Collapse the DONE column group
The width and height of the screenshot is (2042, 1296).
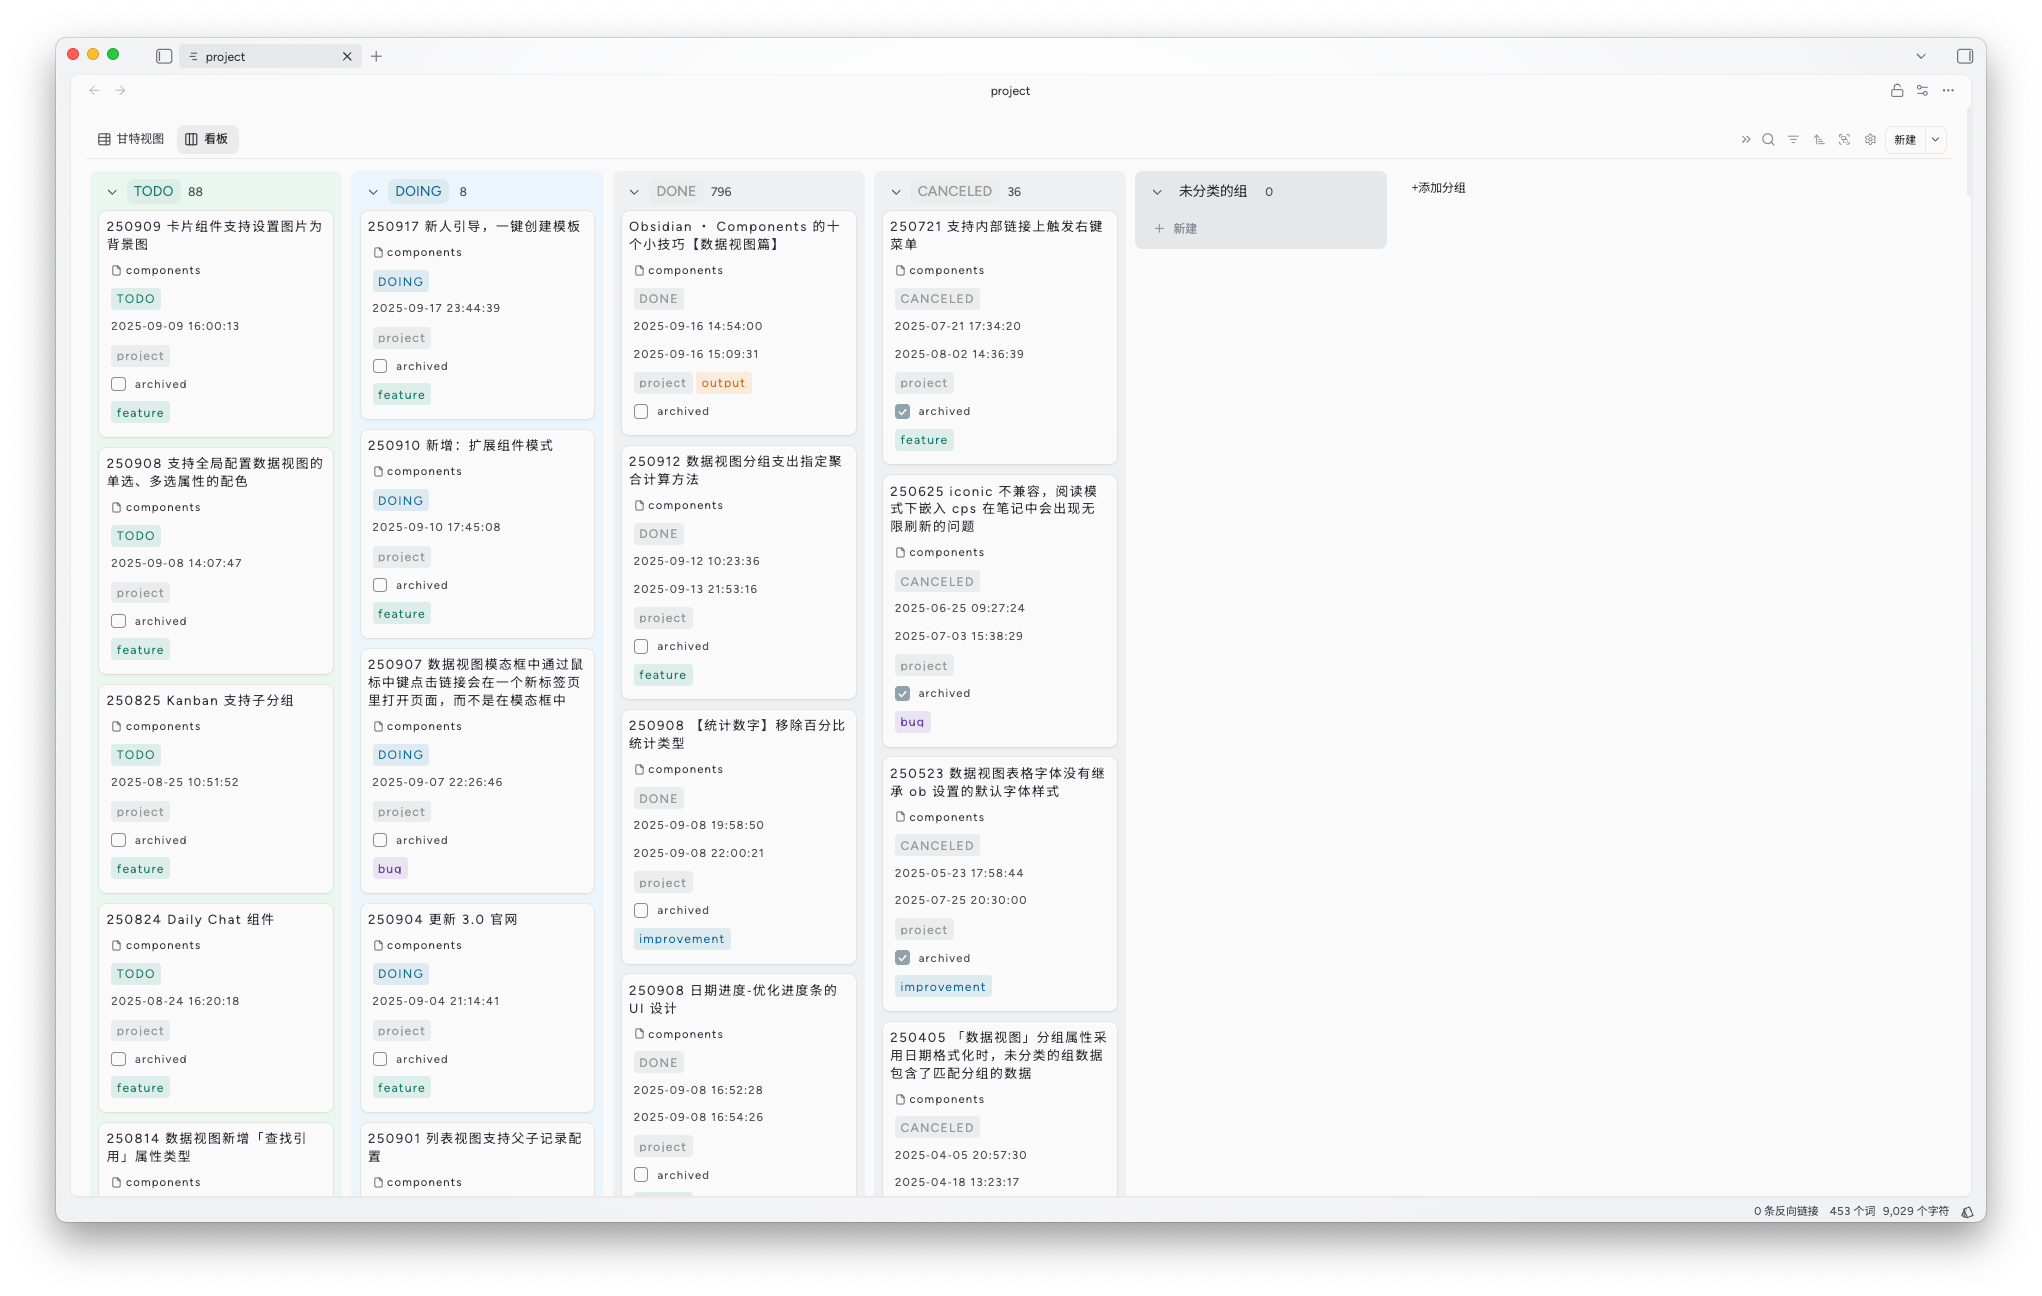(x=634, y=192)
